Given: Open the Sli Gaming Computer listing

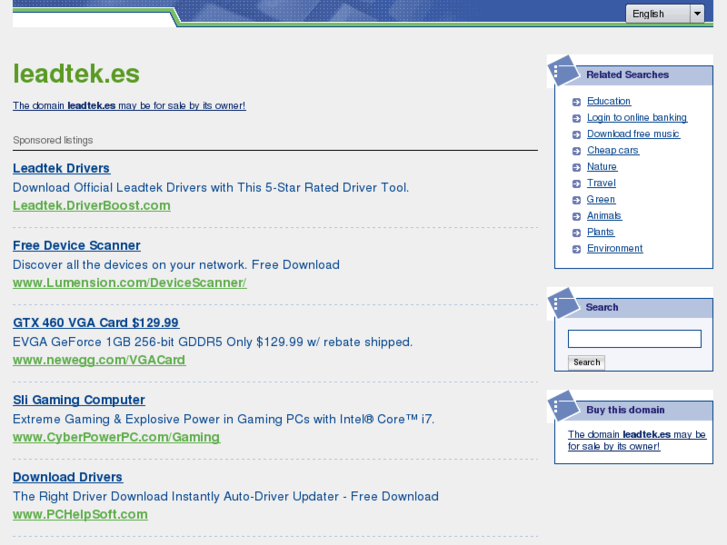Looking at the screenshot, I should coord(79,400).
